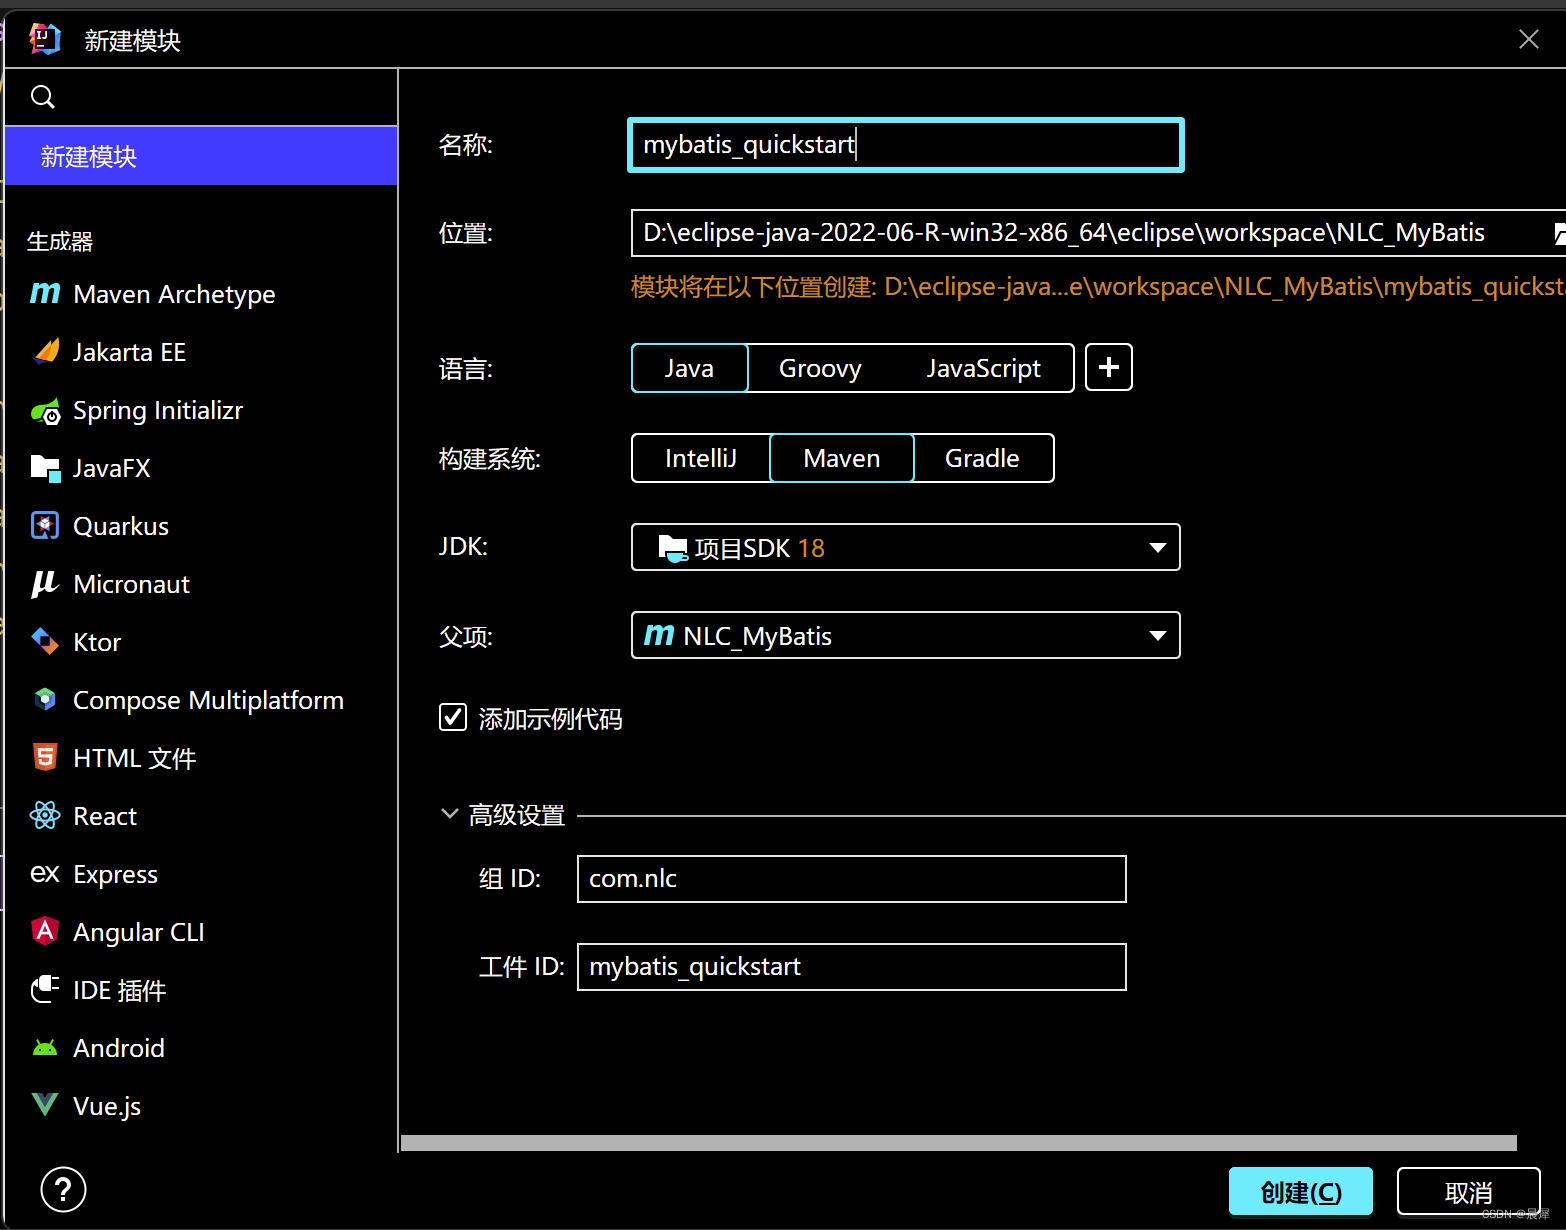Select the Compose Multiplatform label in the generator list
Screen dimensions: 1566x1230
click(x=208, y=700)
